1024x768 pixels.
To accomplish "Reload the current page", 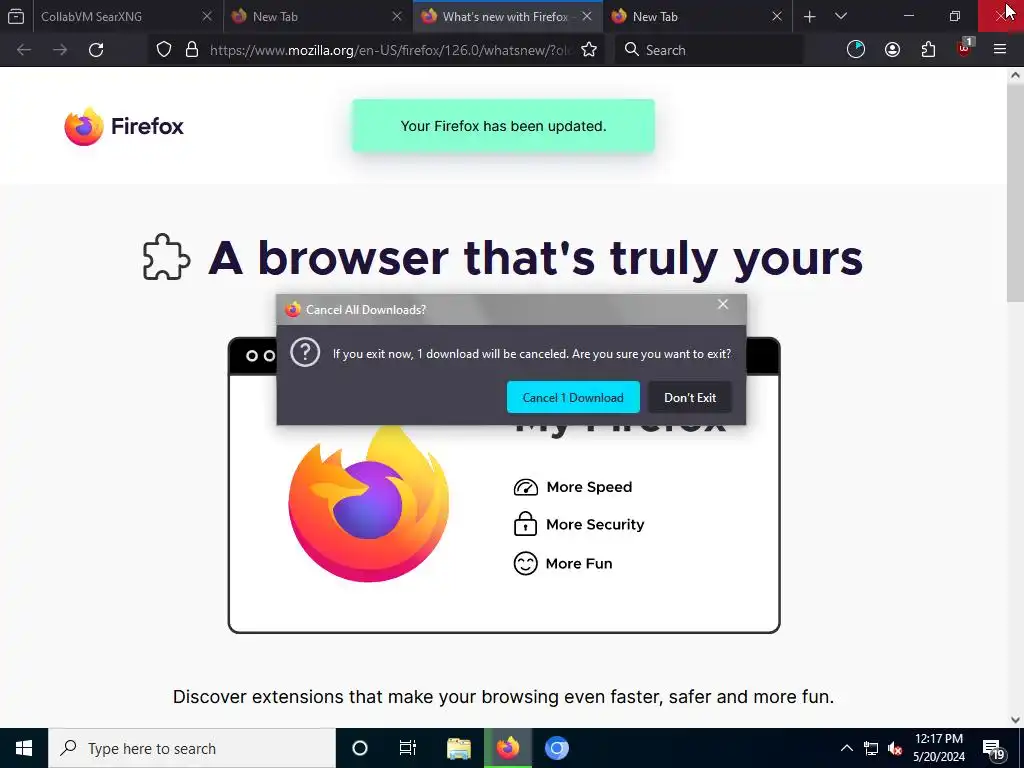I will coord(96,50).
